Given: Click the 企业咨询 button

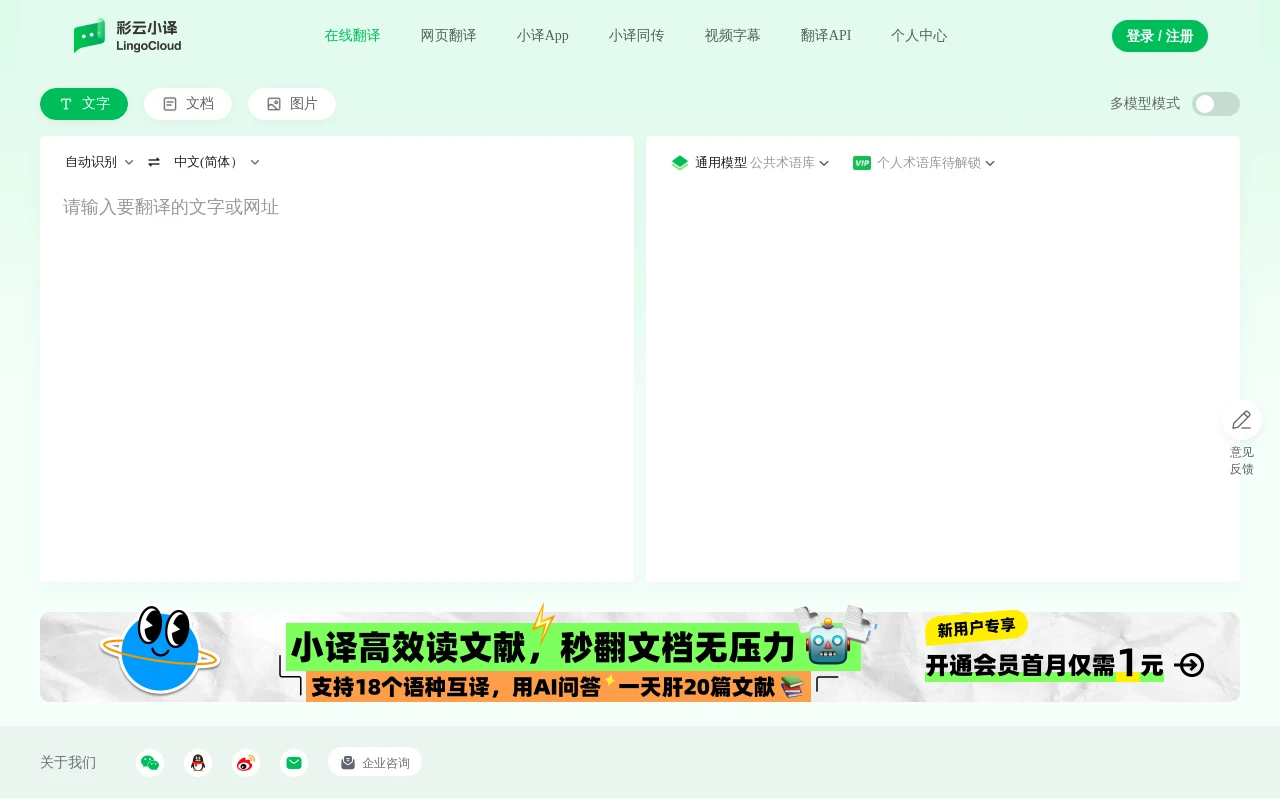Looking at the screenshot, I should click(375, 762).
